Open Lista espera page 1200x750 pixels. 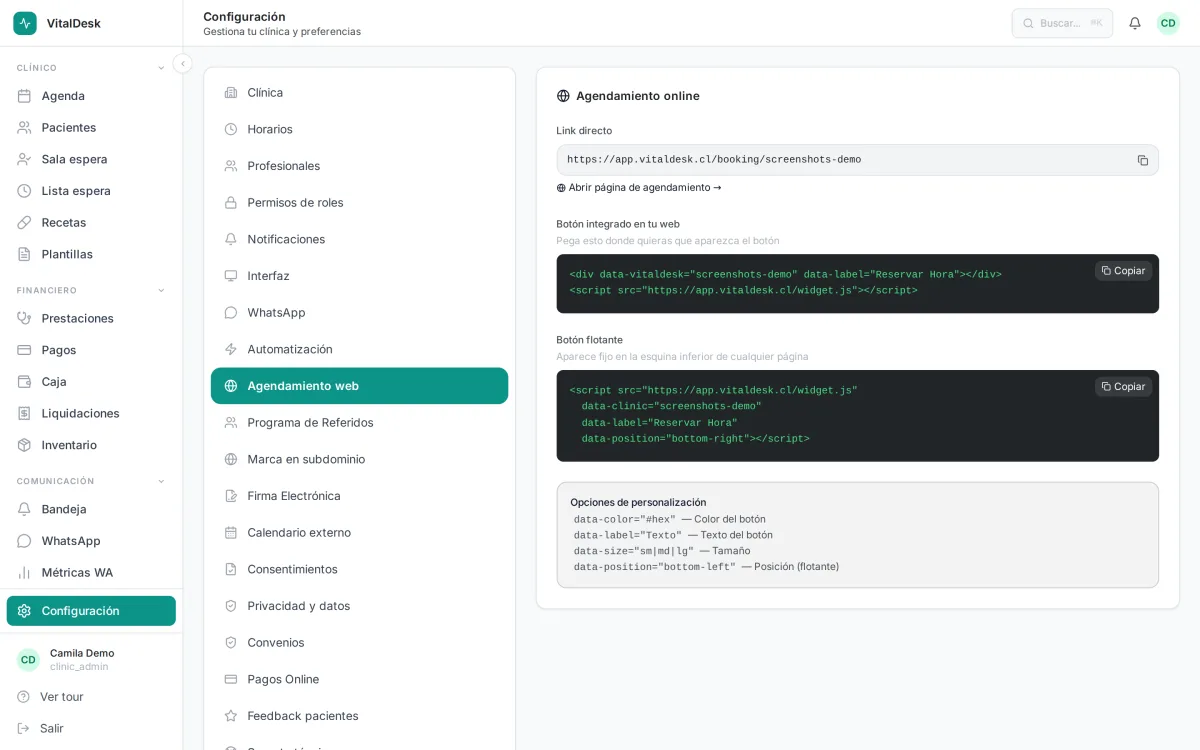coord(91,191)
